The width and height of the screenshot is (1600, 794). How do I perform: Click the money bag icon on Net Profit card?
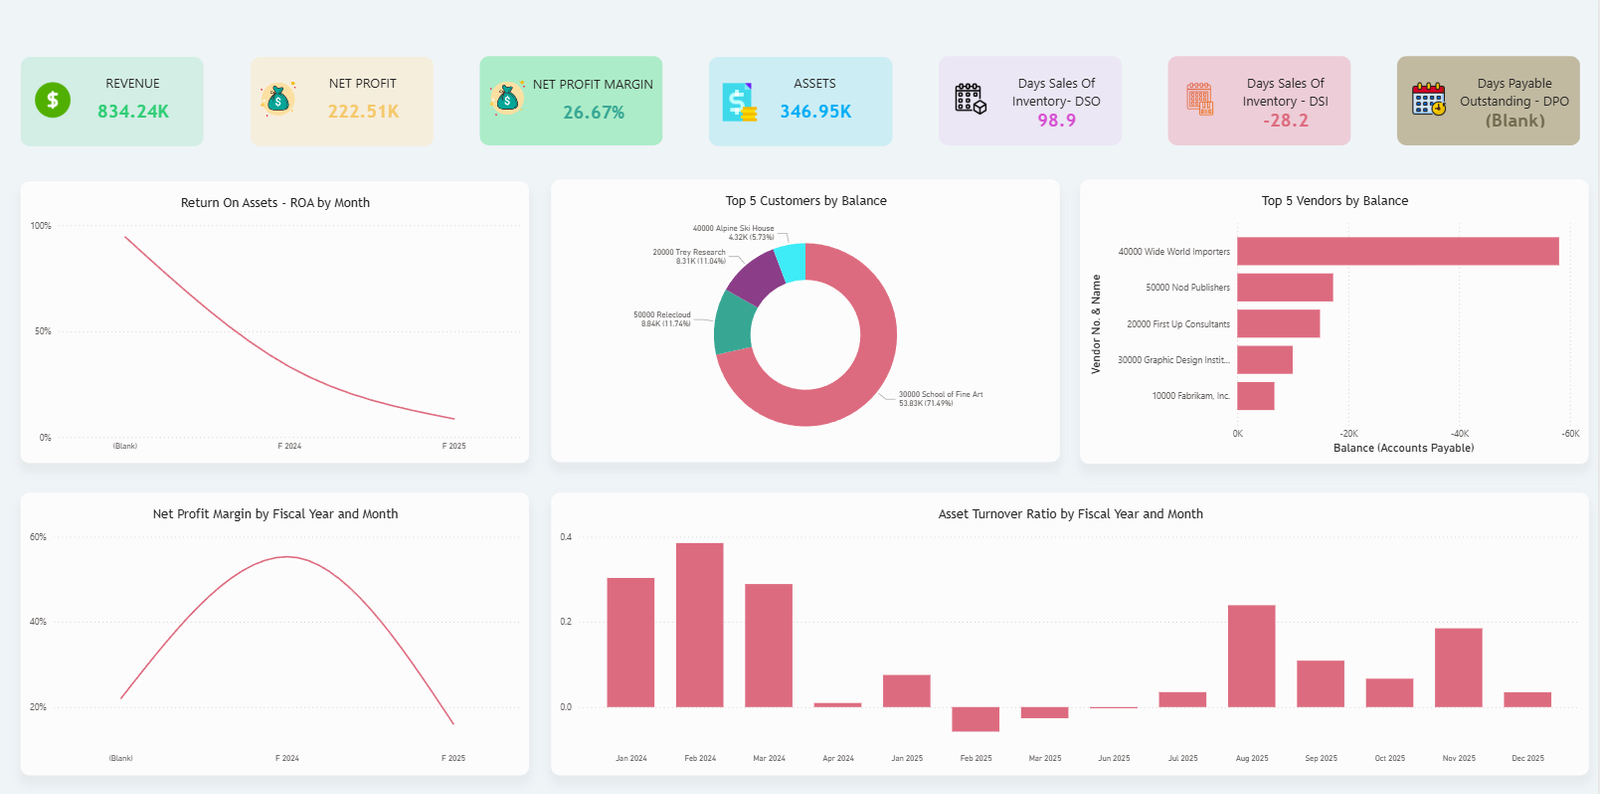(x=278, y=99)
